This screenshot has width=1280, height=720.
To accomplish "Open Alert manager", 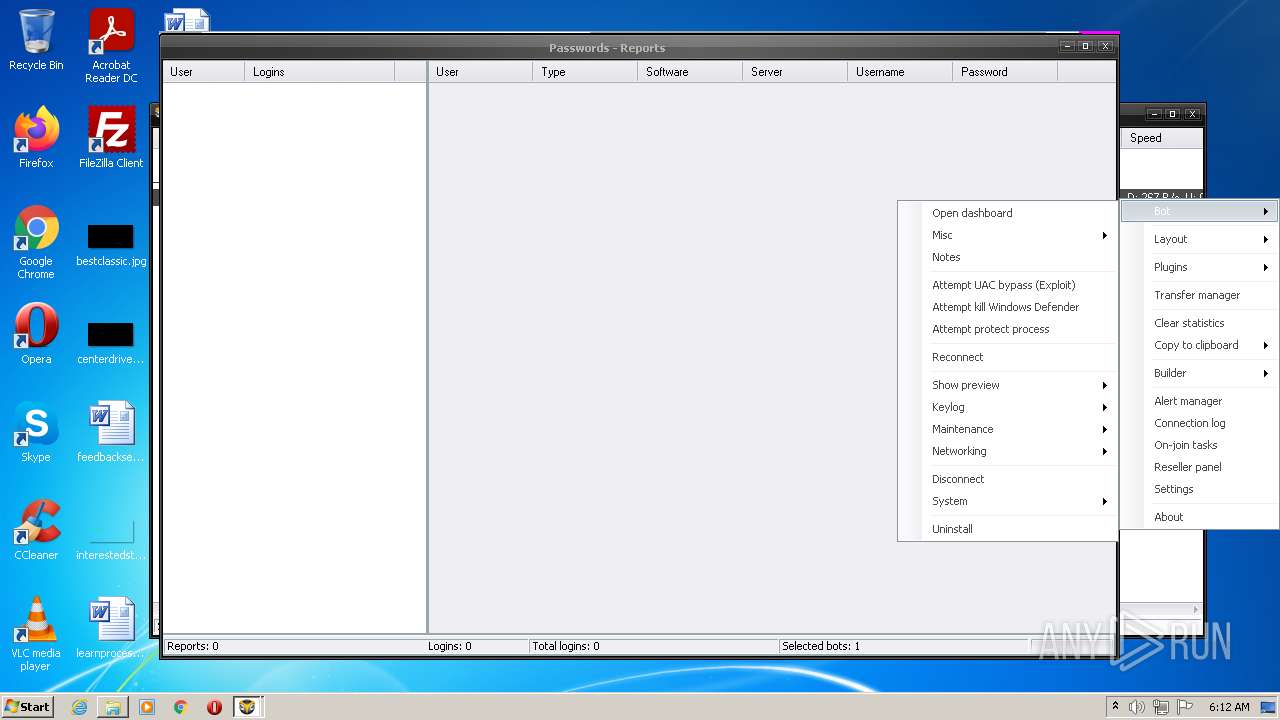I will pyautogui.click(x=1199, y=401).
